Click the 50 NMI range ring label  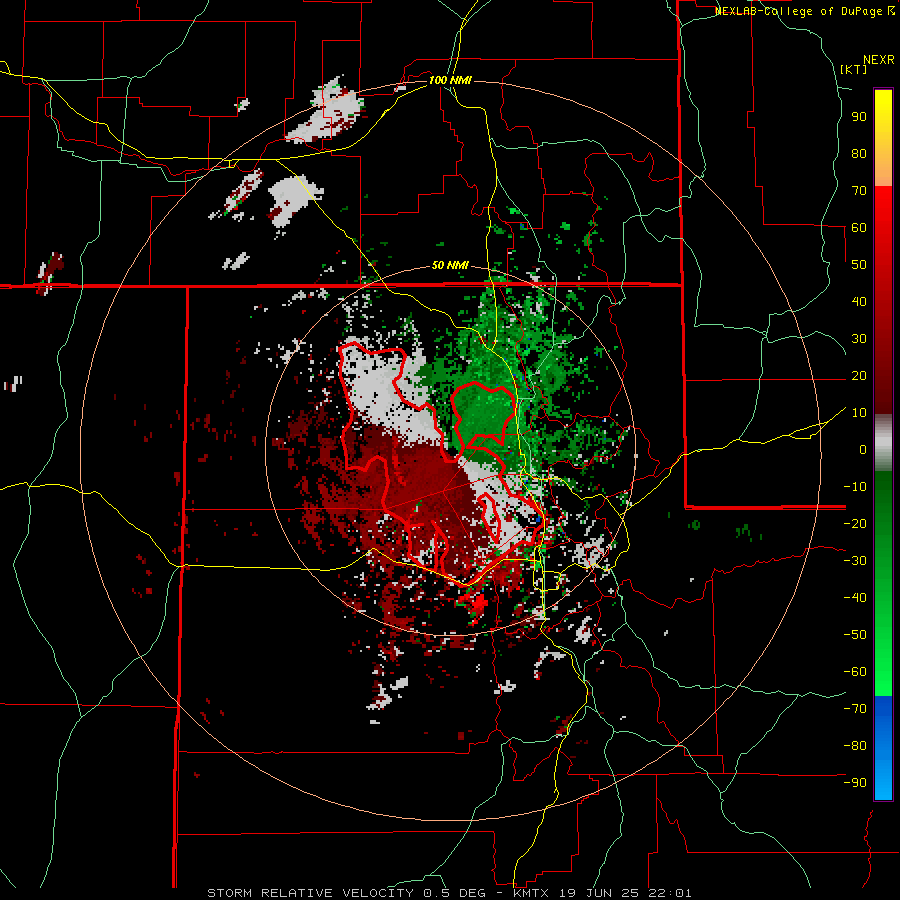point(450,266)
